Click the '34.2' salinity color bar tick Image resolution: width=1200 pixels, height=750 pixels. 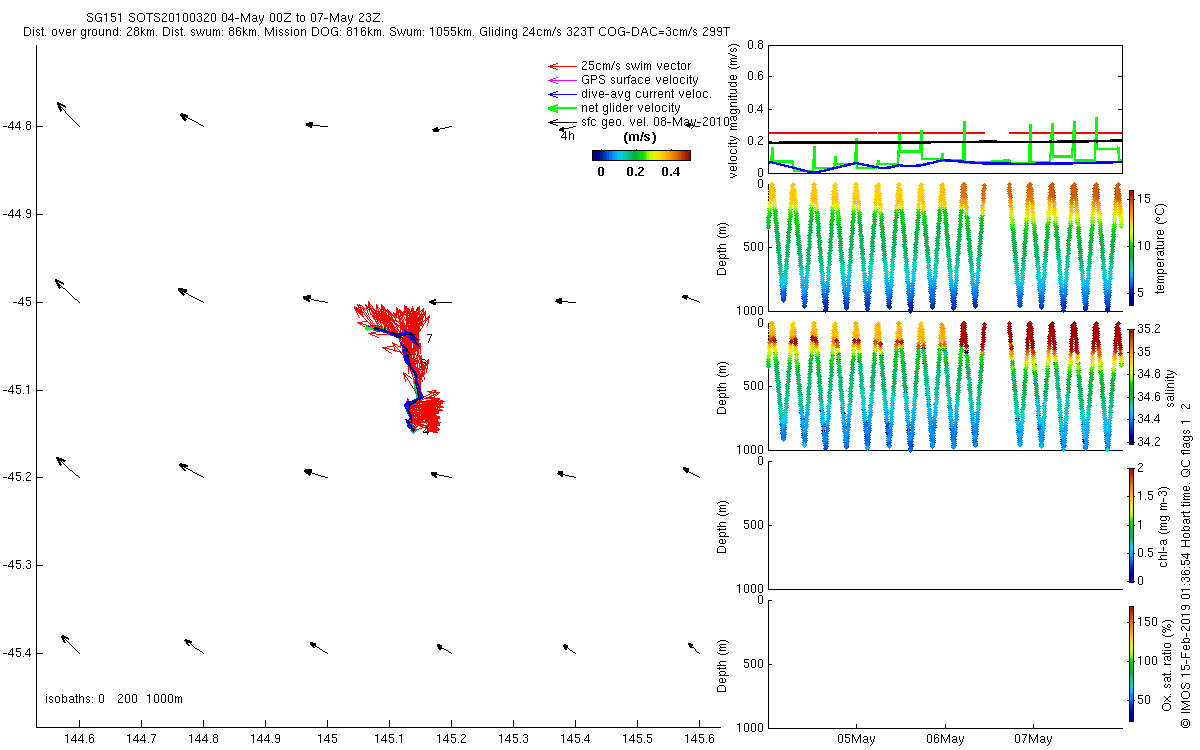(1149, 442)
